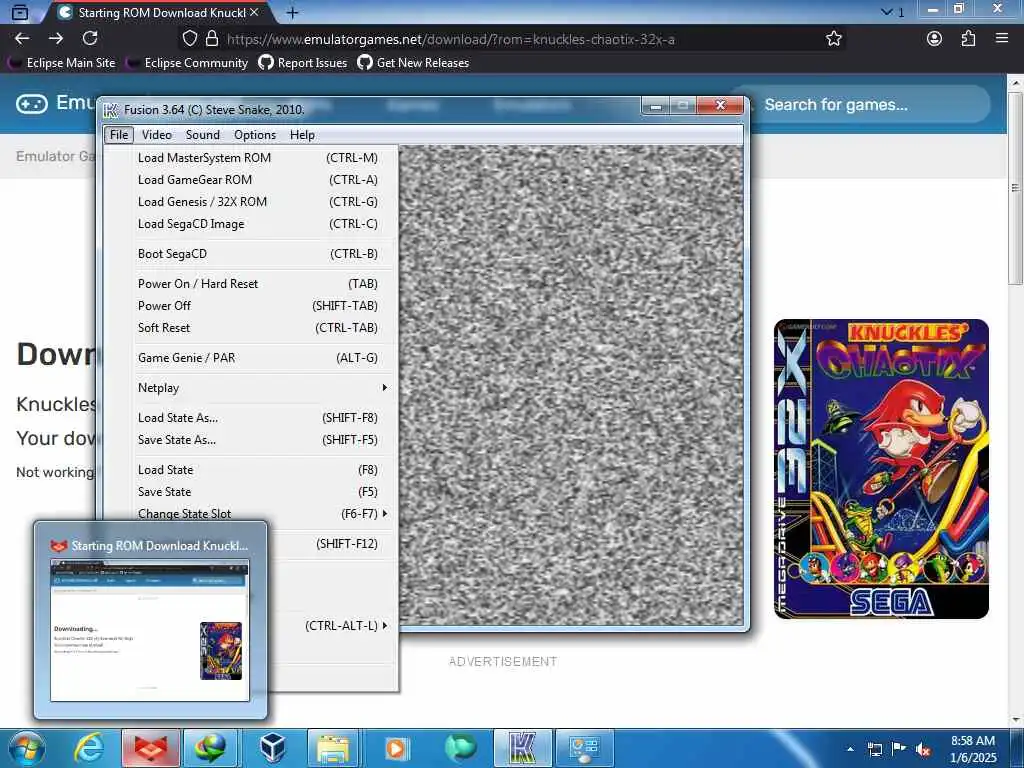Screen dimensions: 1024x768
Task: Click the Knuckles Chaotix cover image
Action: click(x=881, y=469)
